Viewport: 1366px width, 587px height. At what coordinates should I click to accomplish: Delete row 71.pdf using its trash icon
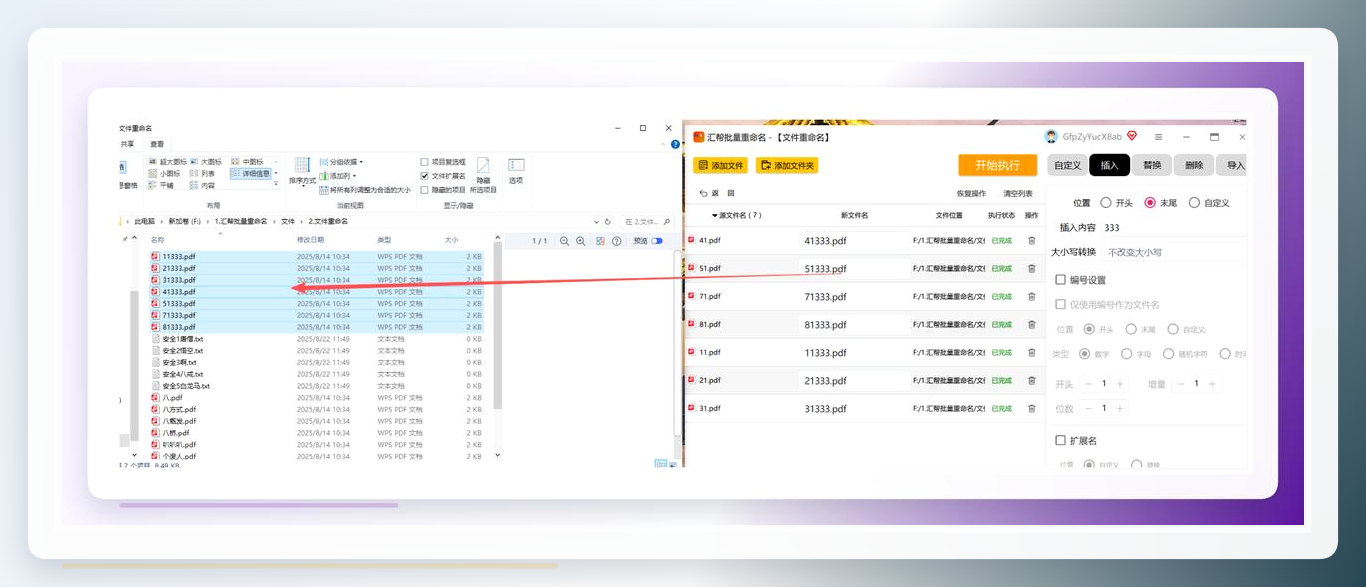(x=1032, y=296)
